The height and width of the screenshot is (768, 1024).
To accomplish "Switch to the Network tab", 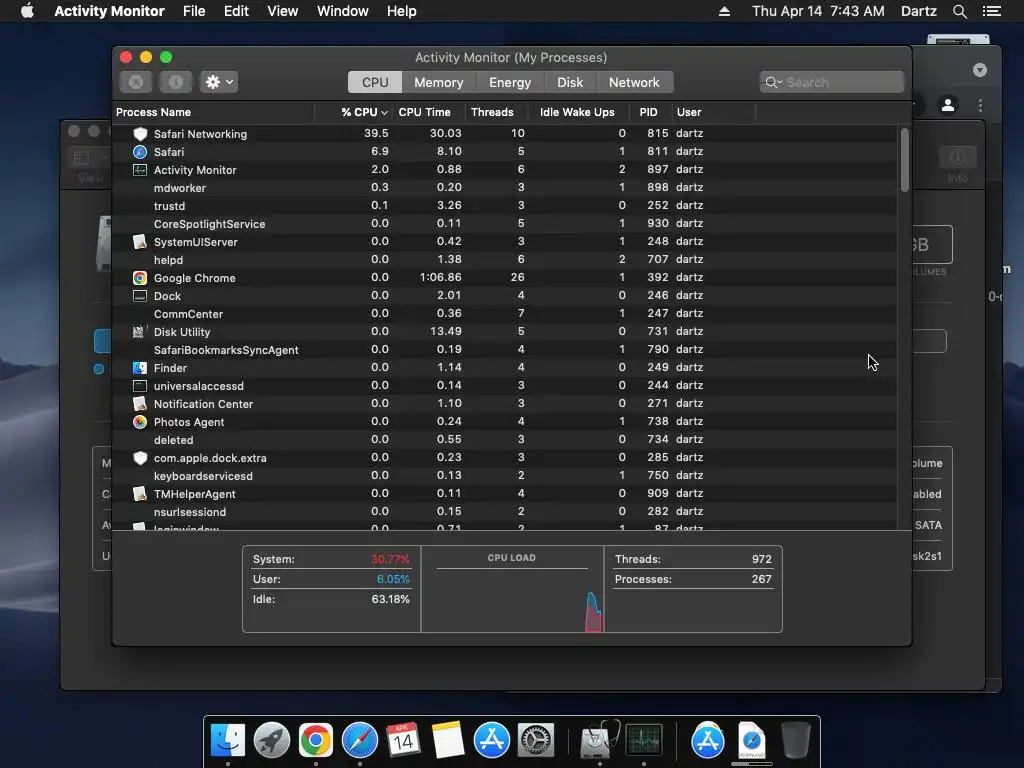I will (x=634, y=82).
